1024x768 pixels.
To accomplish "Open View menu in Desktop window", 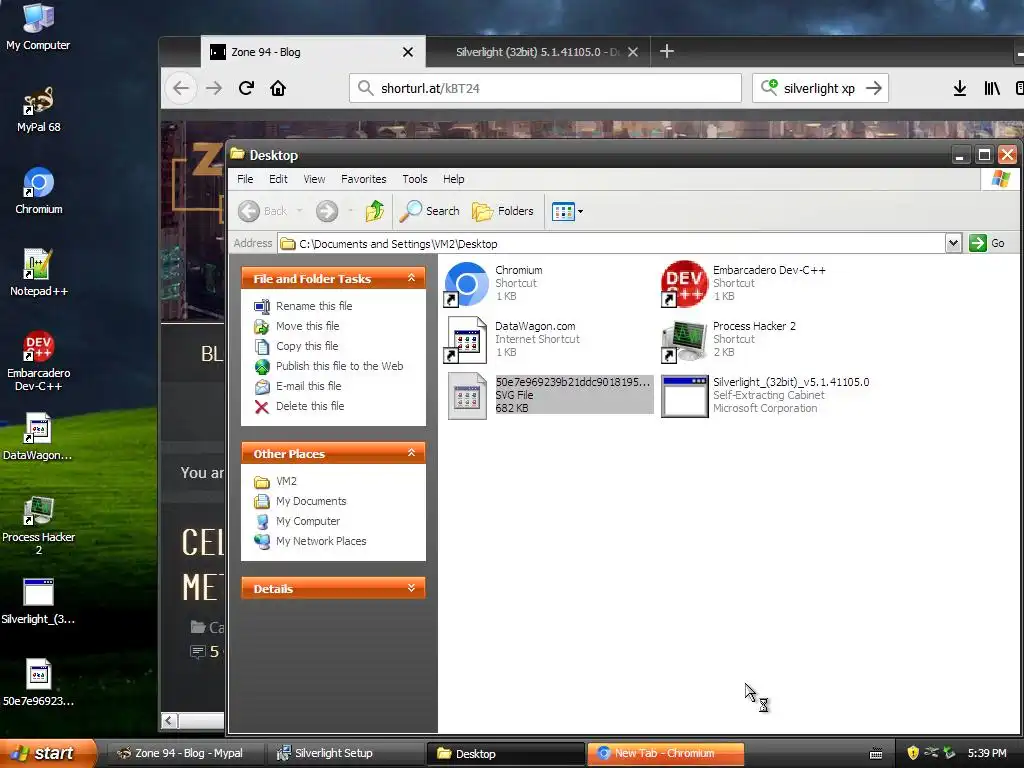I will pos(314,179).
